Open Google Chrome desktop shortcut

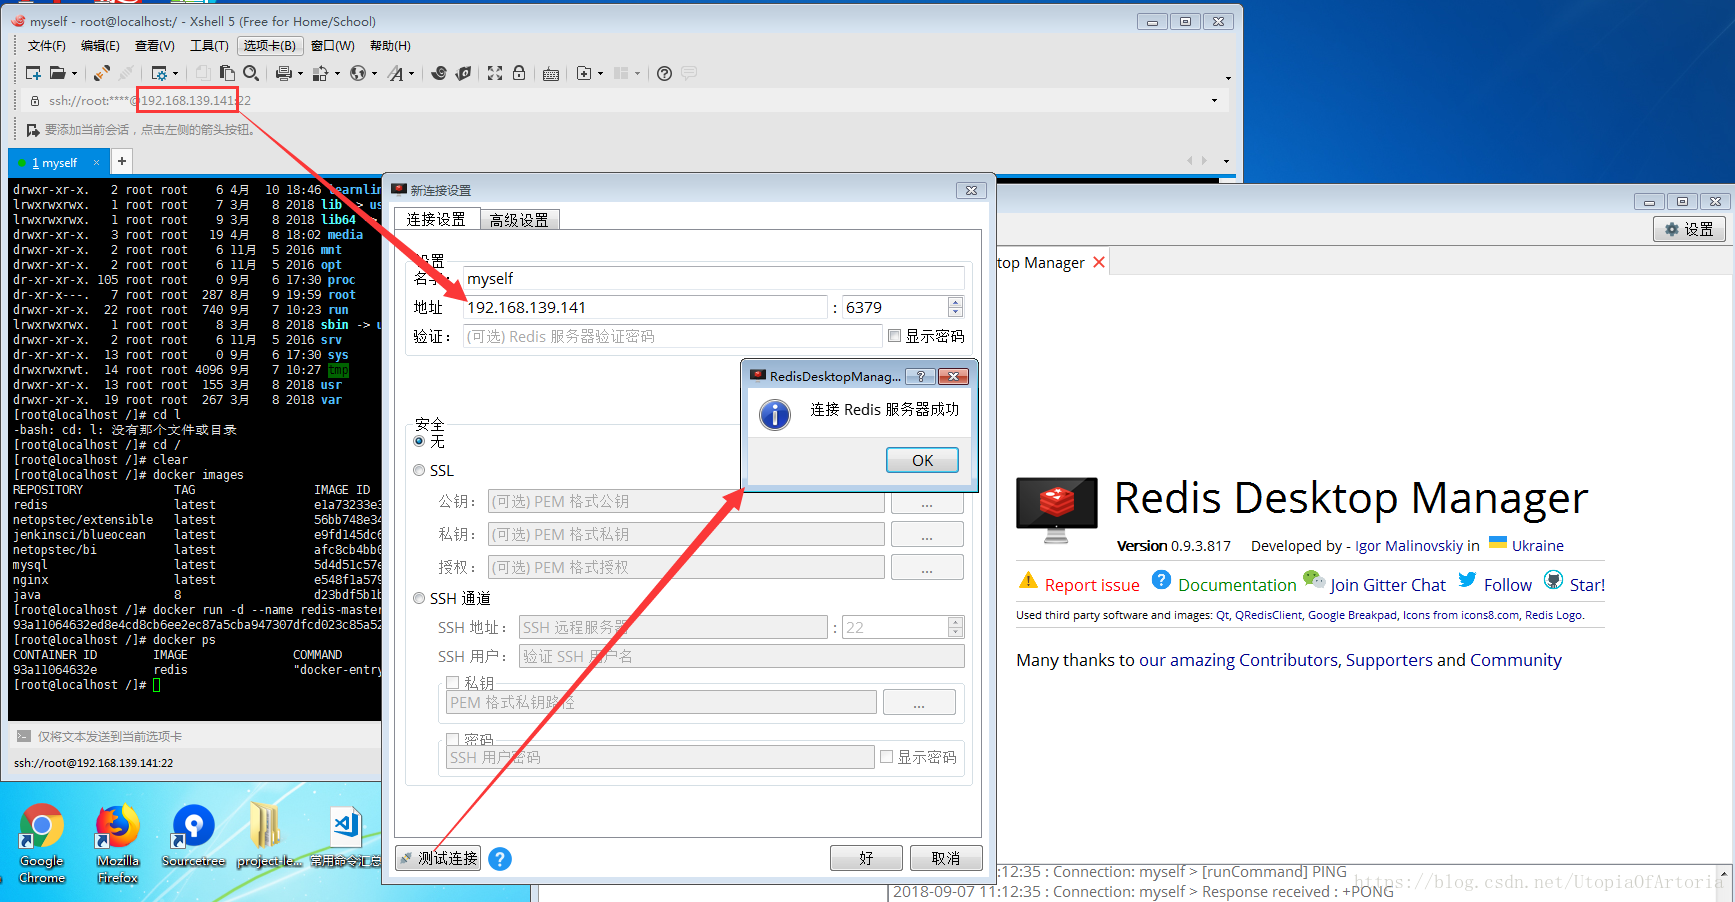coord(42,843)
